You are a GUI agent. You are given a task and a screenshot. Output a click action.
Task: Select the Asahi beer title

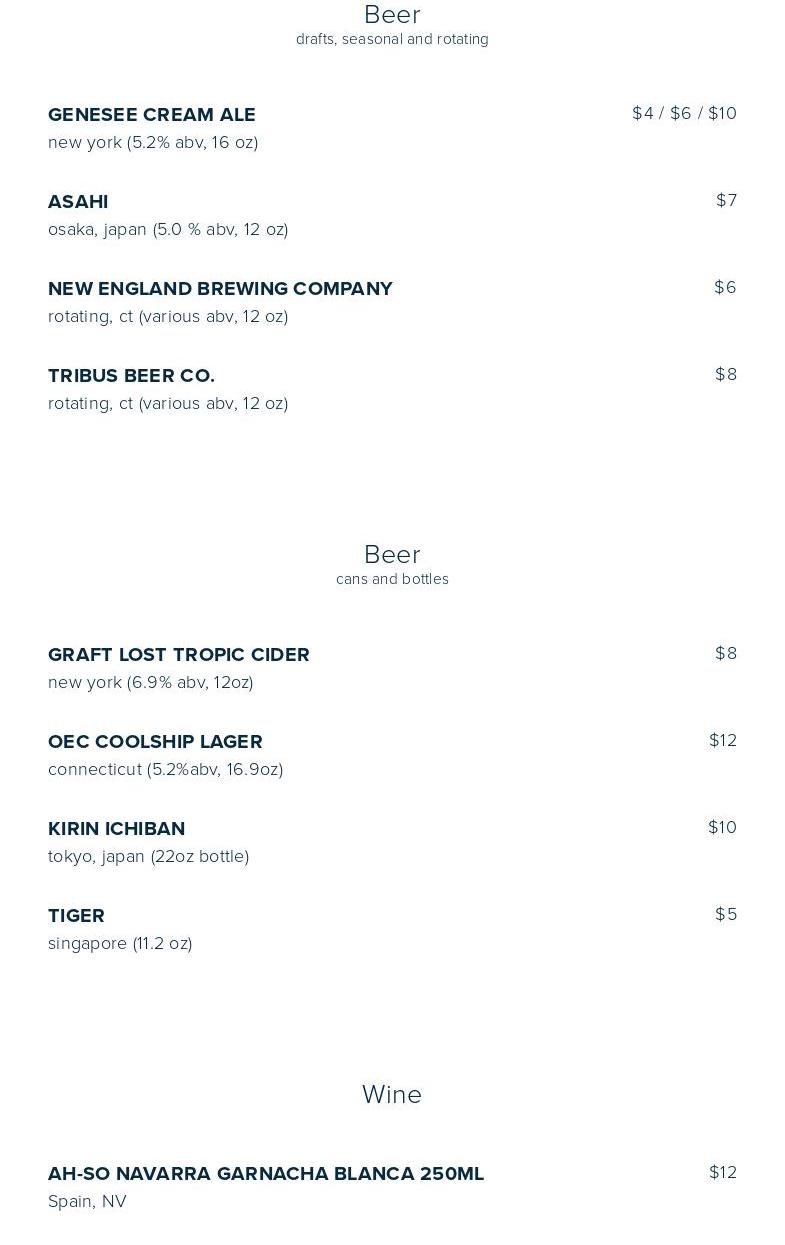pos(78,202)
